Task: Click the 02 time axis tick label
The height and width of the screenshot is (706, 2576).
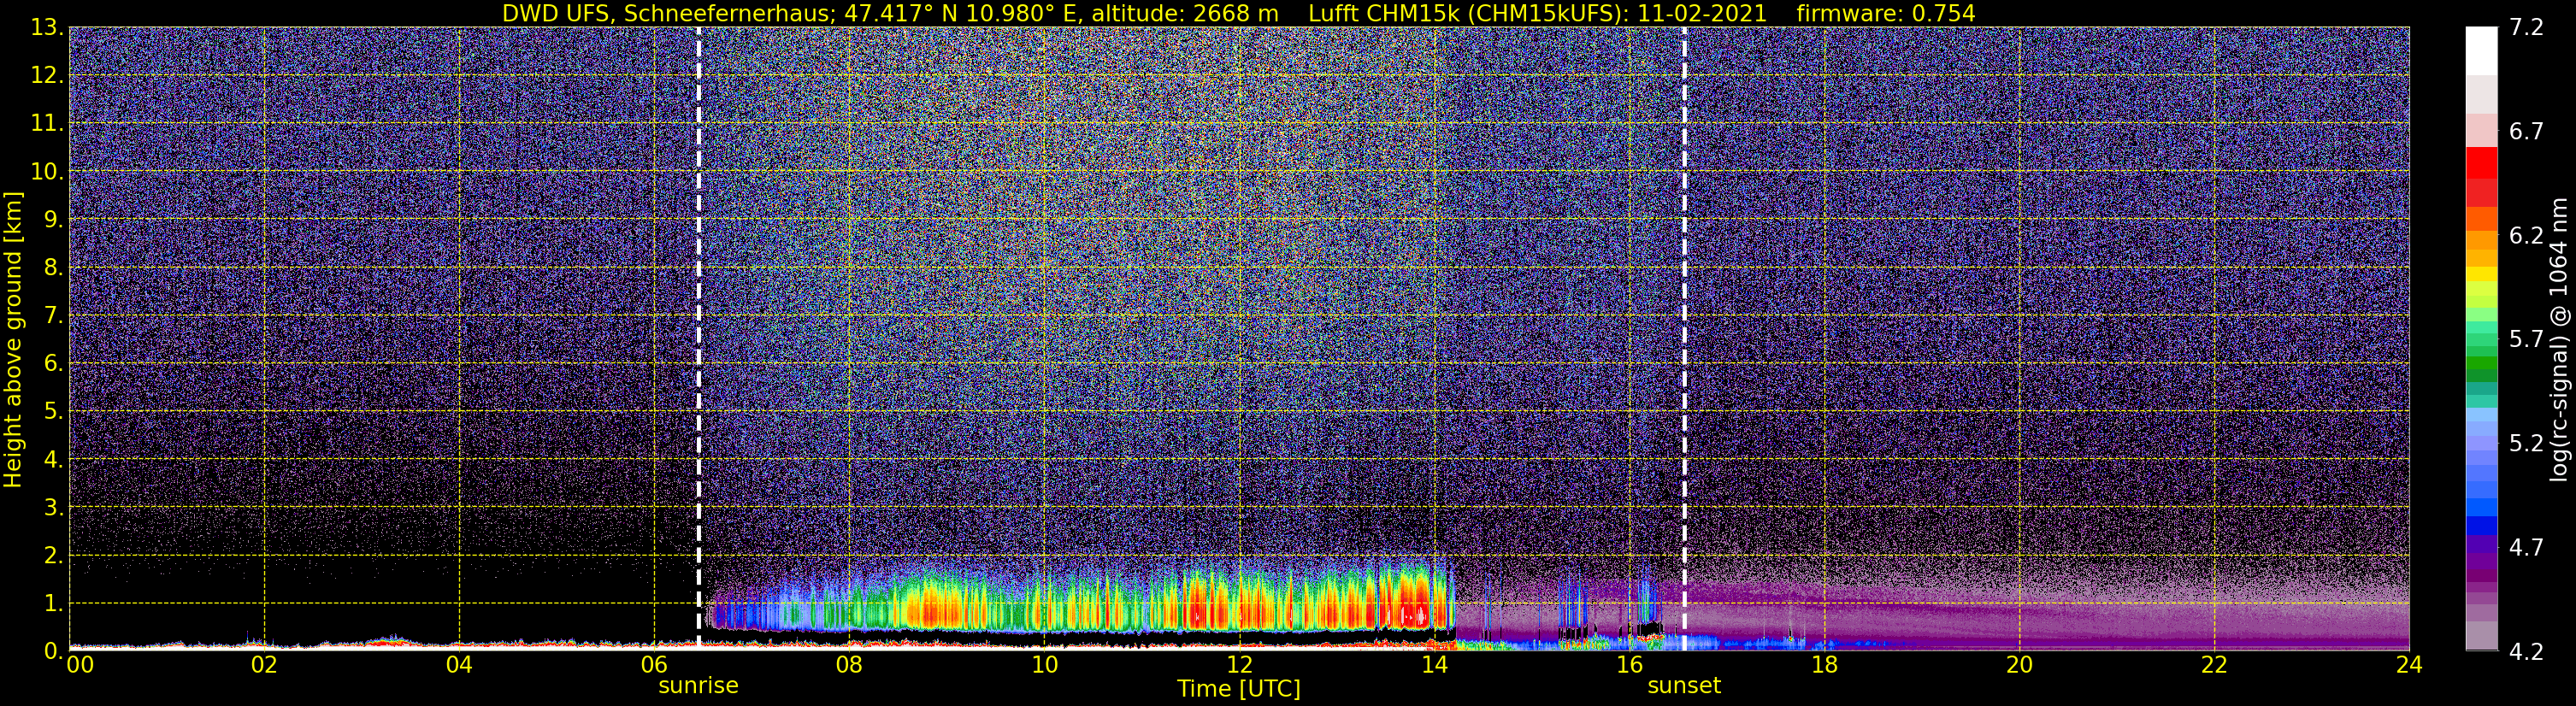Action: [264, 665]
